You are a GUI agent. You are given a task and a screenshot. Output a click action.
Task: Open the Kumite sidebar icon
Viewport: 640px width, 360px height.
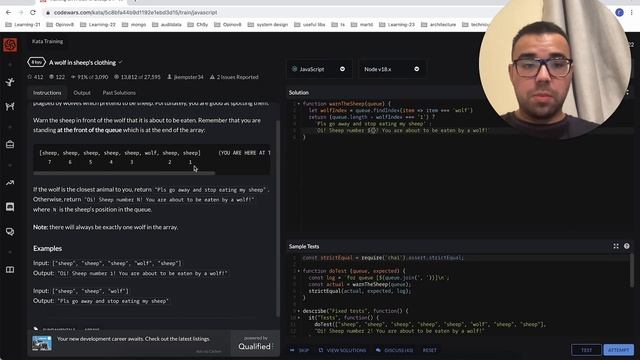[10, 107]
